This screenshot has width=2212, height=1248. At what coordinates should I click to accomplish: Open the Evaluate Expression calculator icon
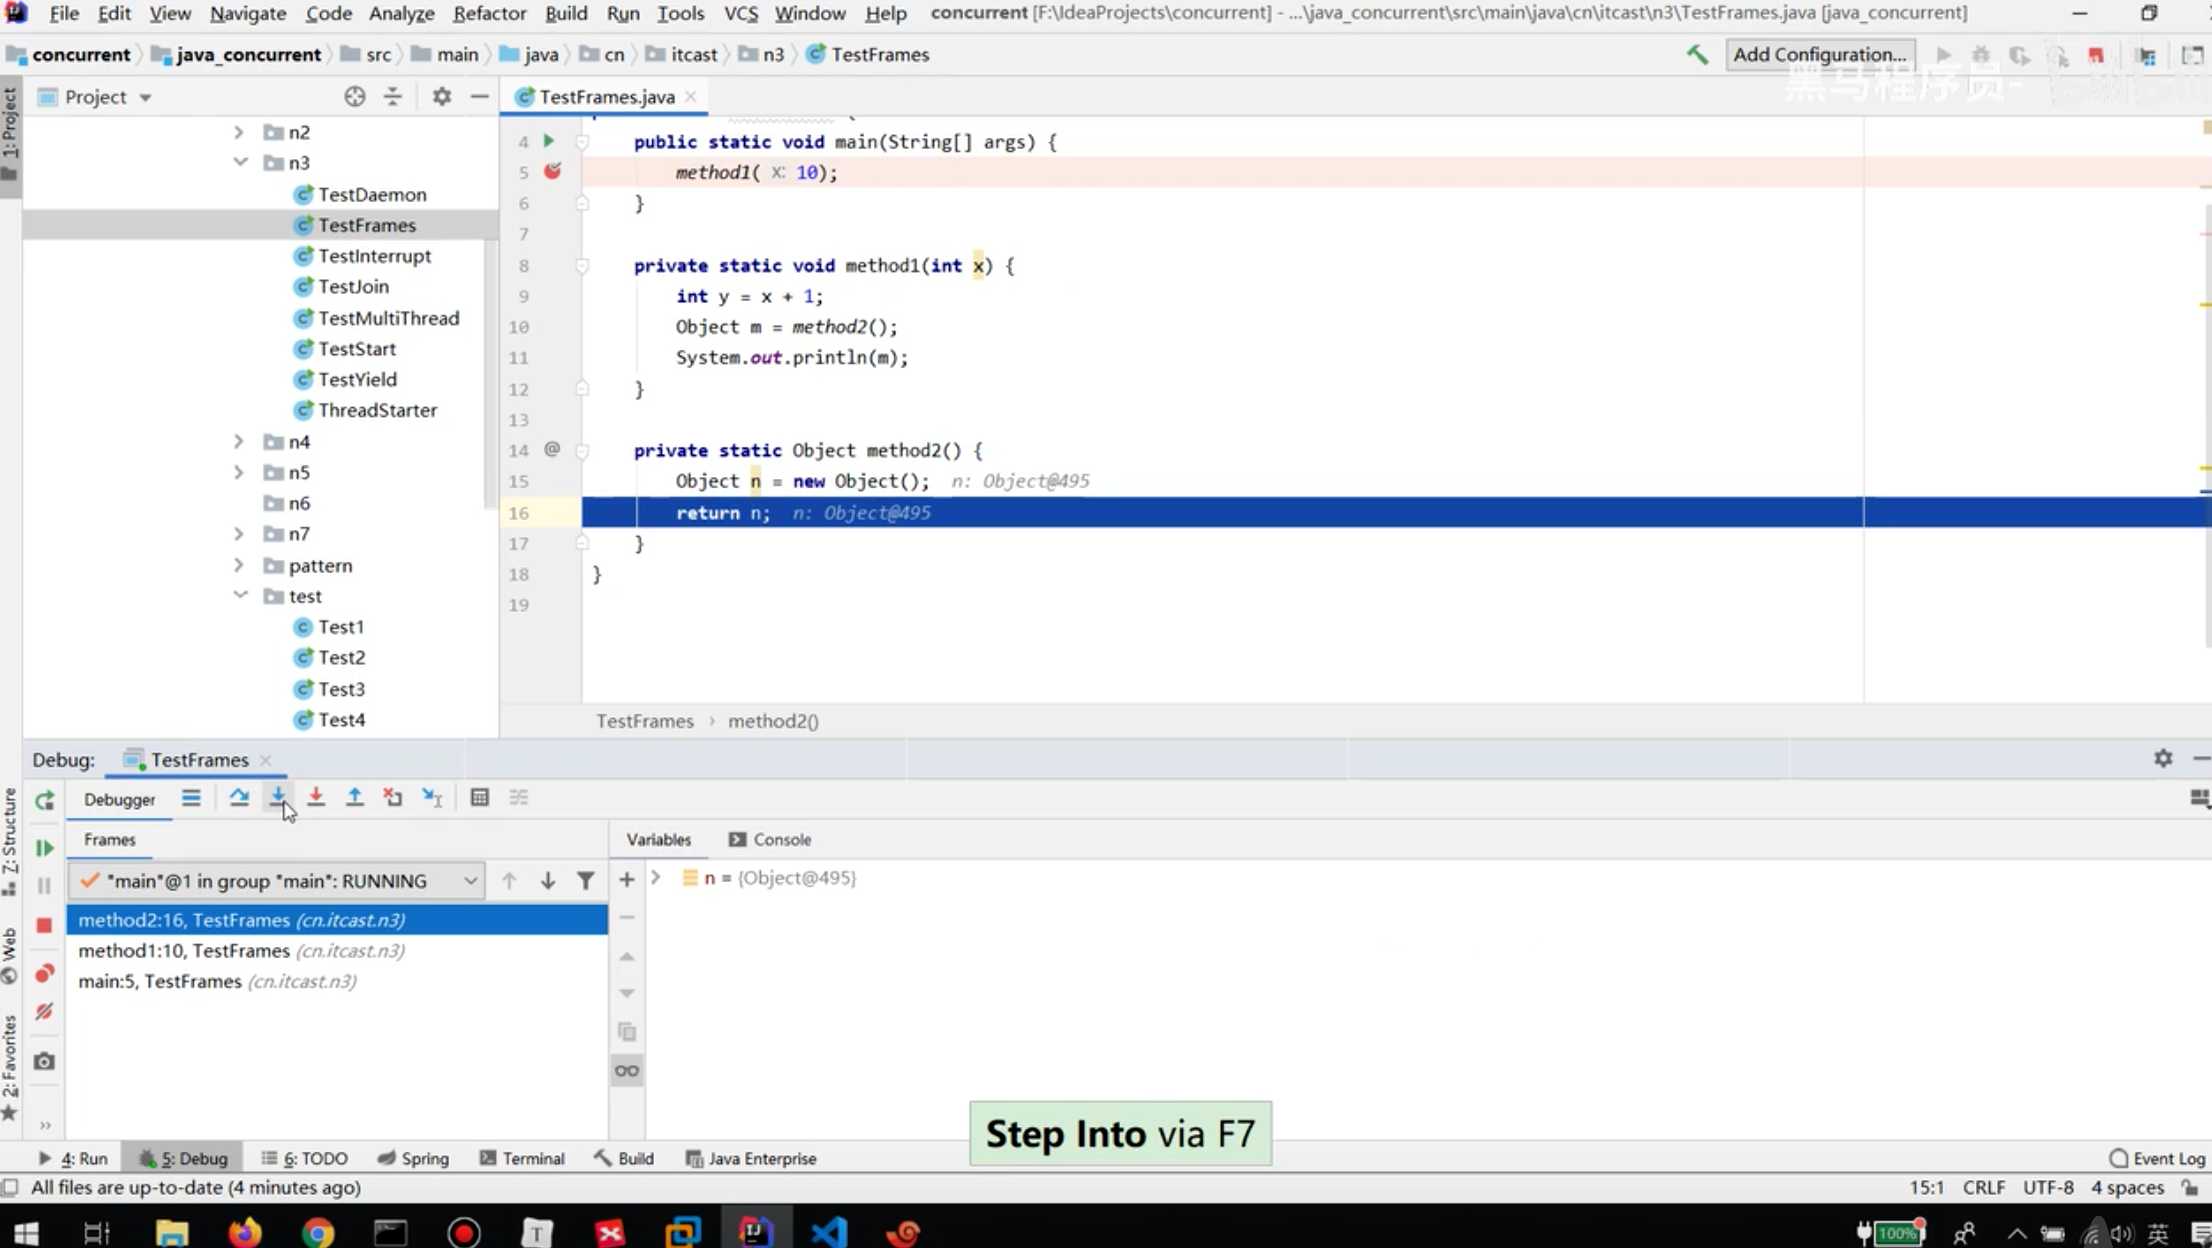480,797
